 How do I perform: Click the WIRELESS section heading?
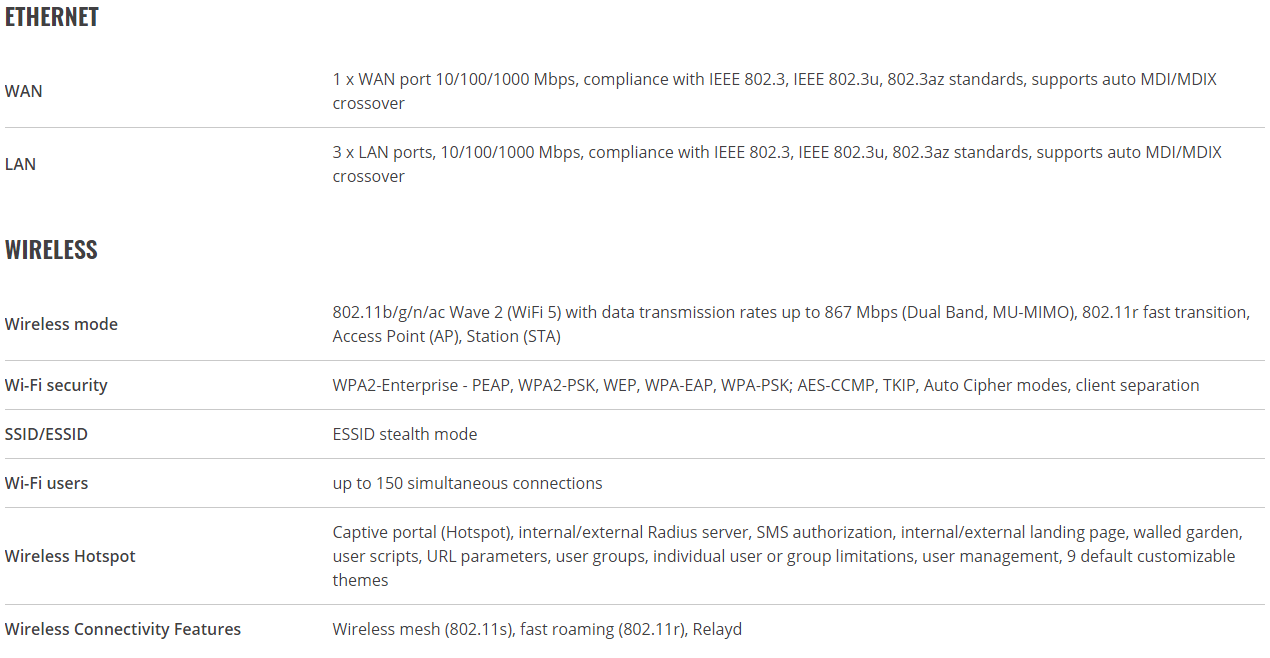(51, 250)
